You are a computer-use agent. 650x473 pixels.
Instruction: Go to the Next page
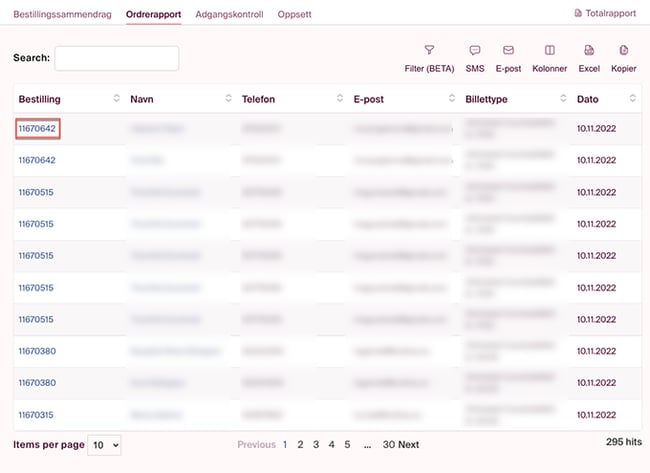point(408,444)
